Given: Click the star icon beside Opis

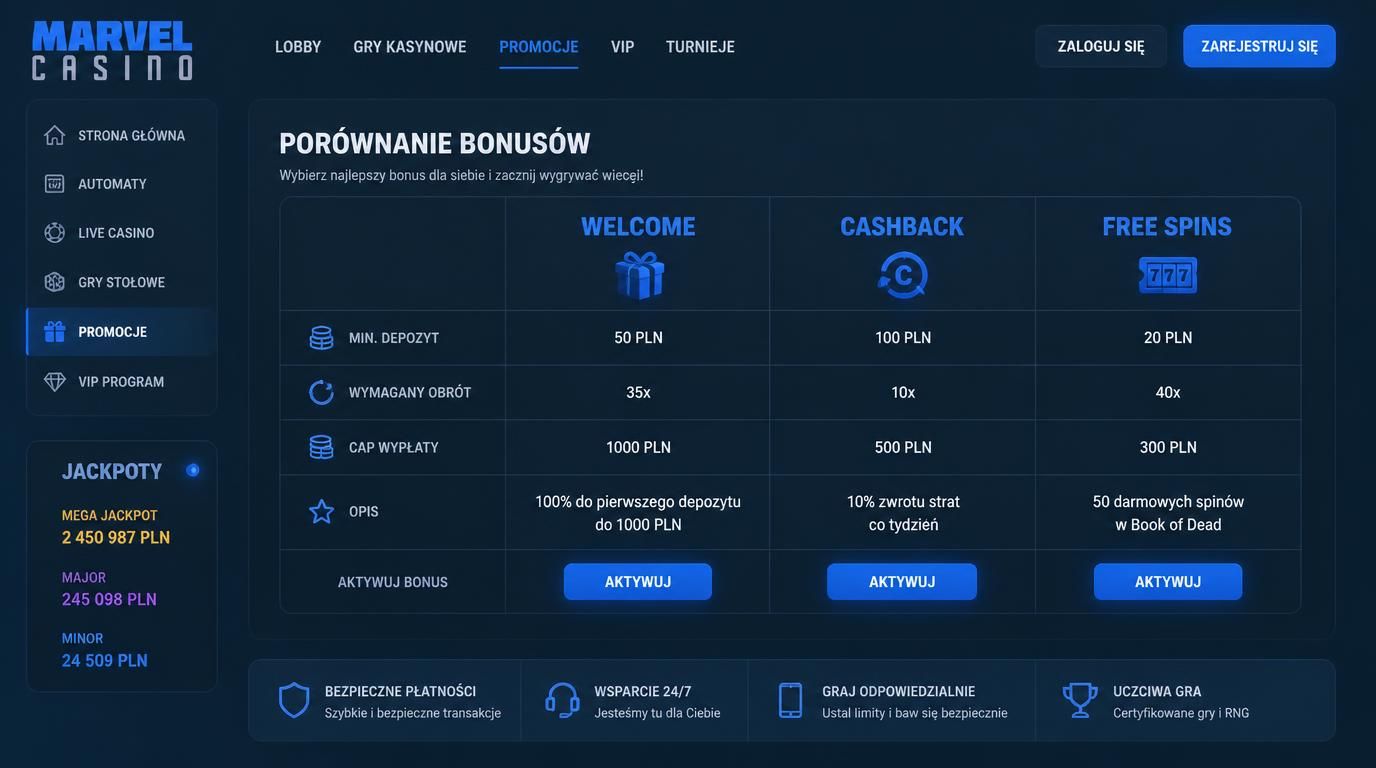Looking at the screenshot, I should point(321,512).
